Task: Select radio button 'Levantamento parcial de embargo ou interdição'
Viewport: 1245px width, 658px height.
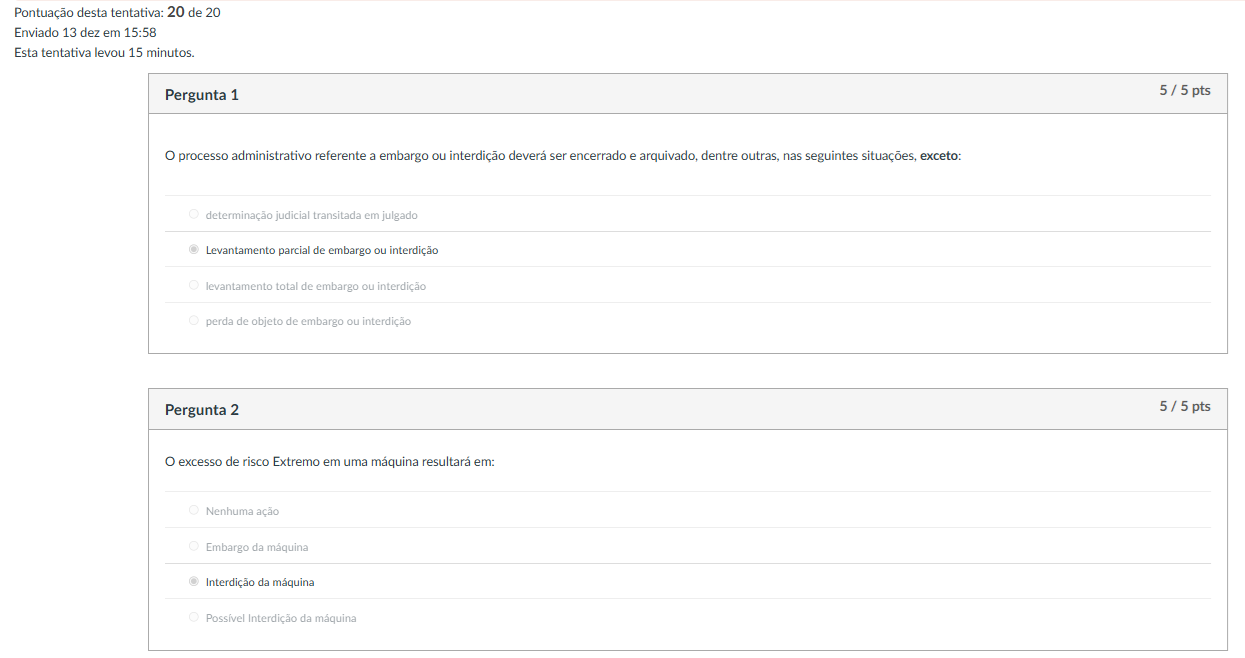Action: point(194,250)
